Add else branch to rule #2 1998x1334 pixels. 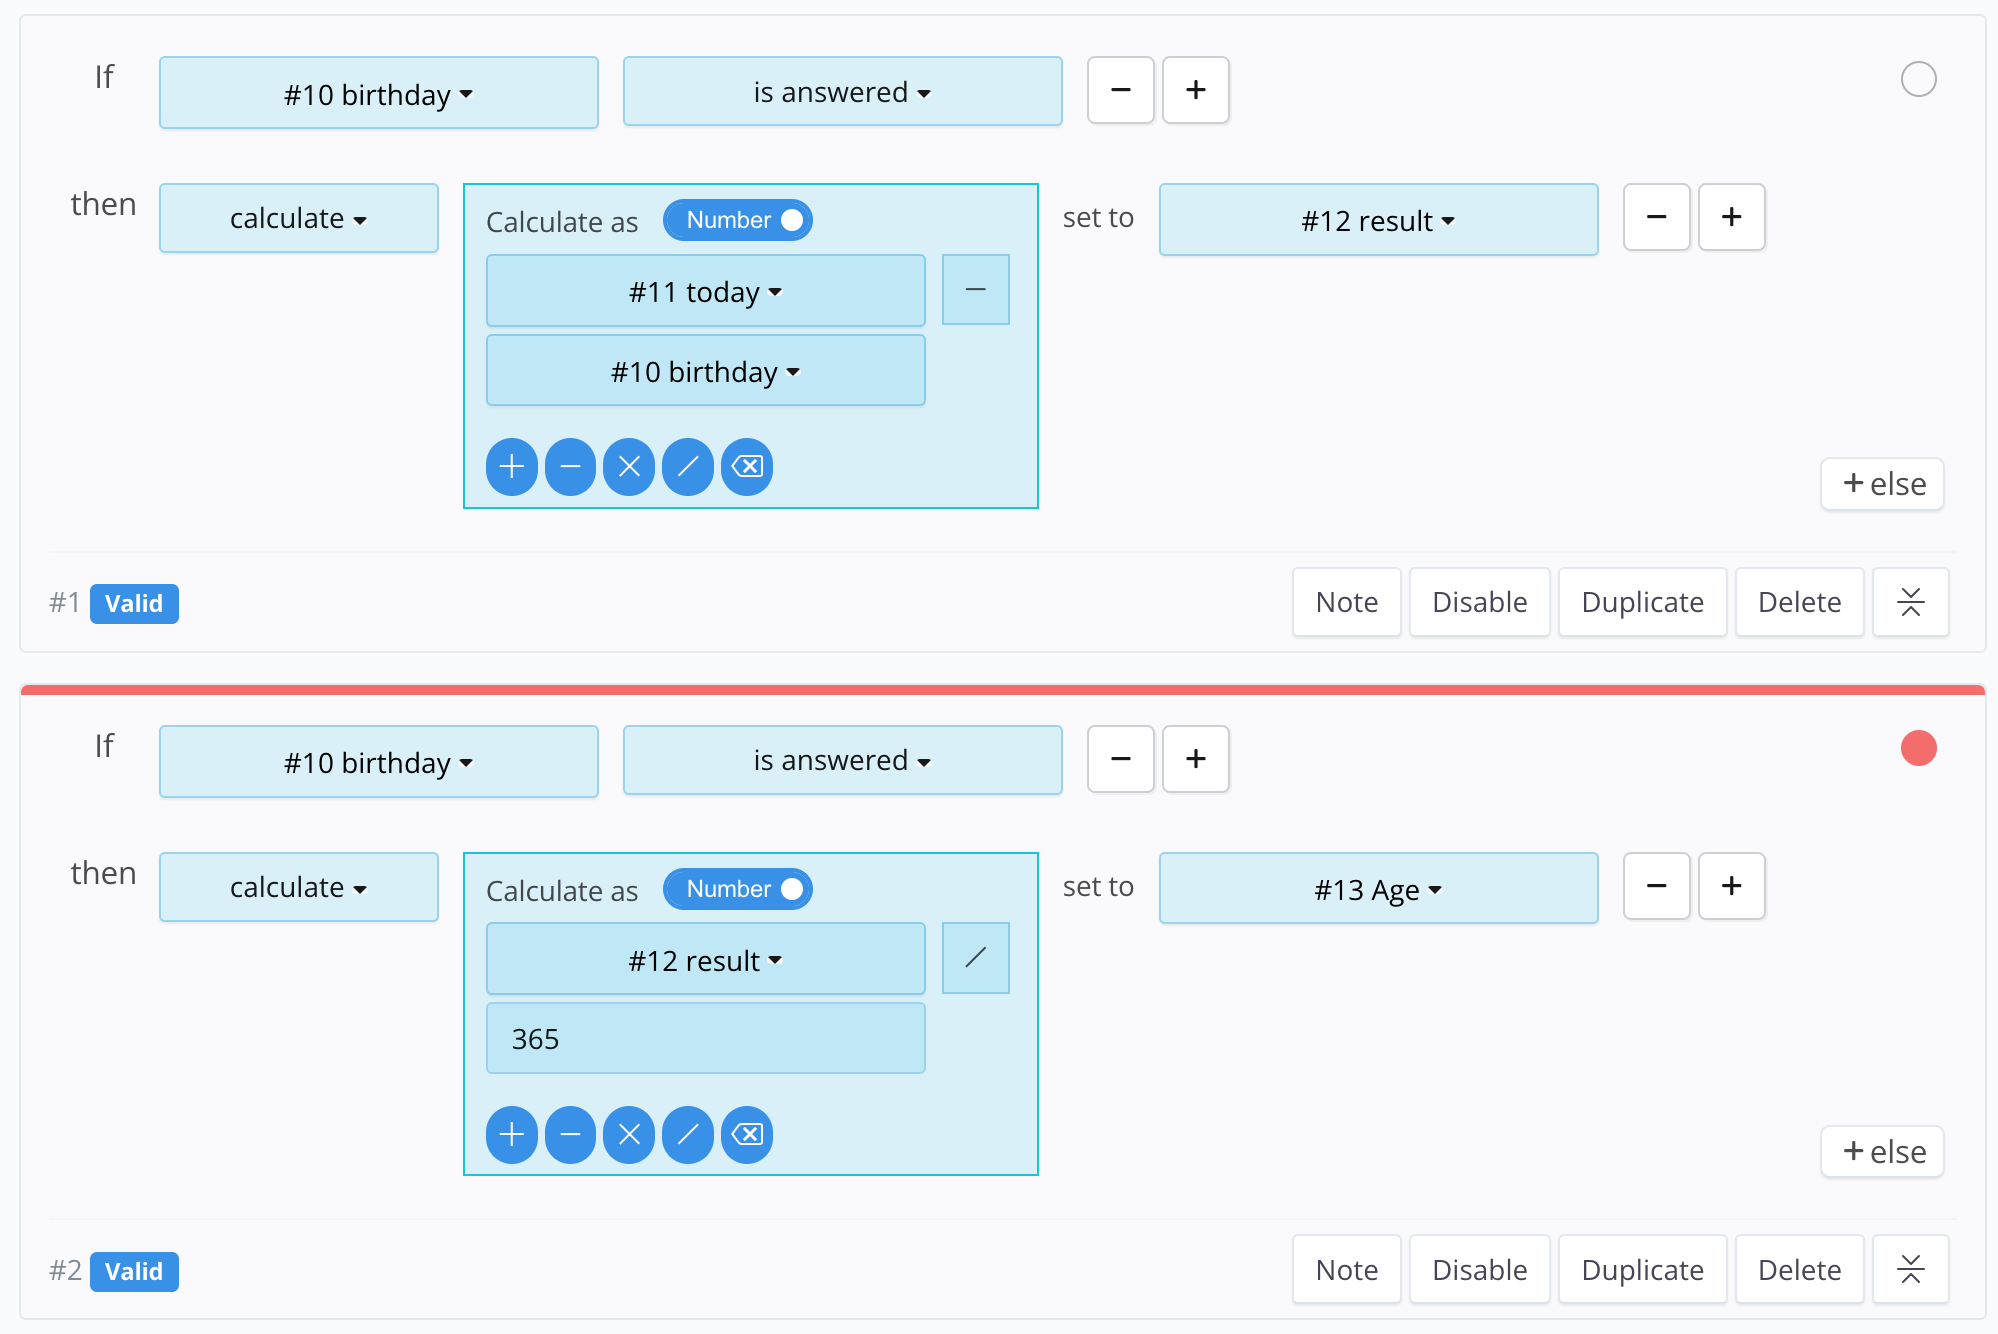coord(1882,1152)
